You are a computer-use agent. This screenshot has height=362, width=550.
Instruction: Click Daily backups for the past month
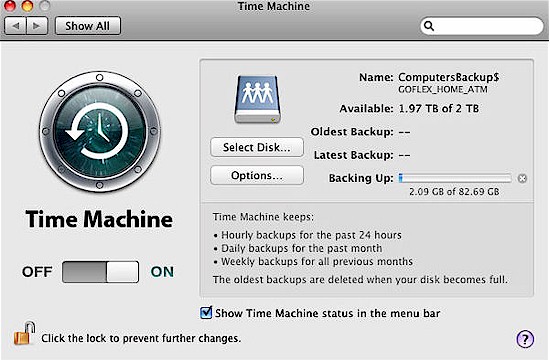(302, 248)
